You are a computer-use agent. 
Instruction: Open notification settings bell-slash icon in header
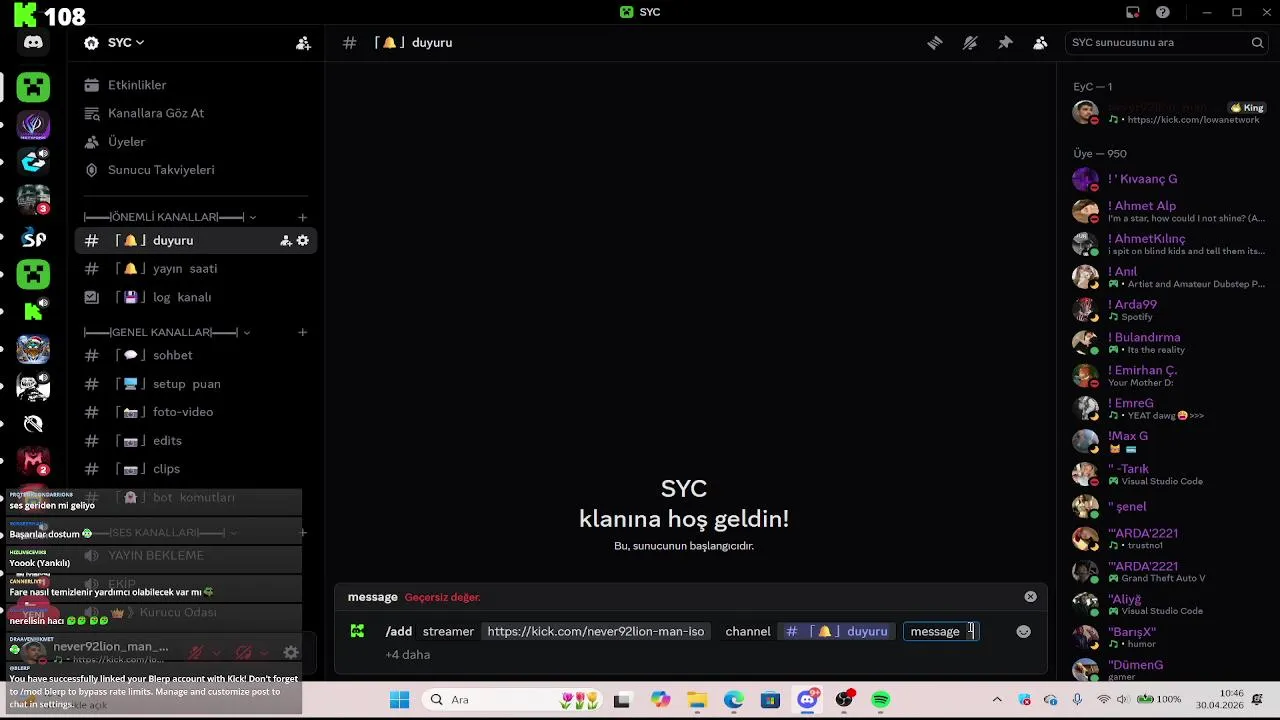(x=970, y=43)
